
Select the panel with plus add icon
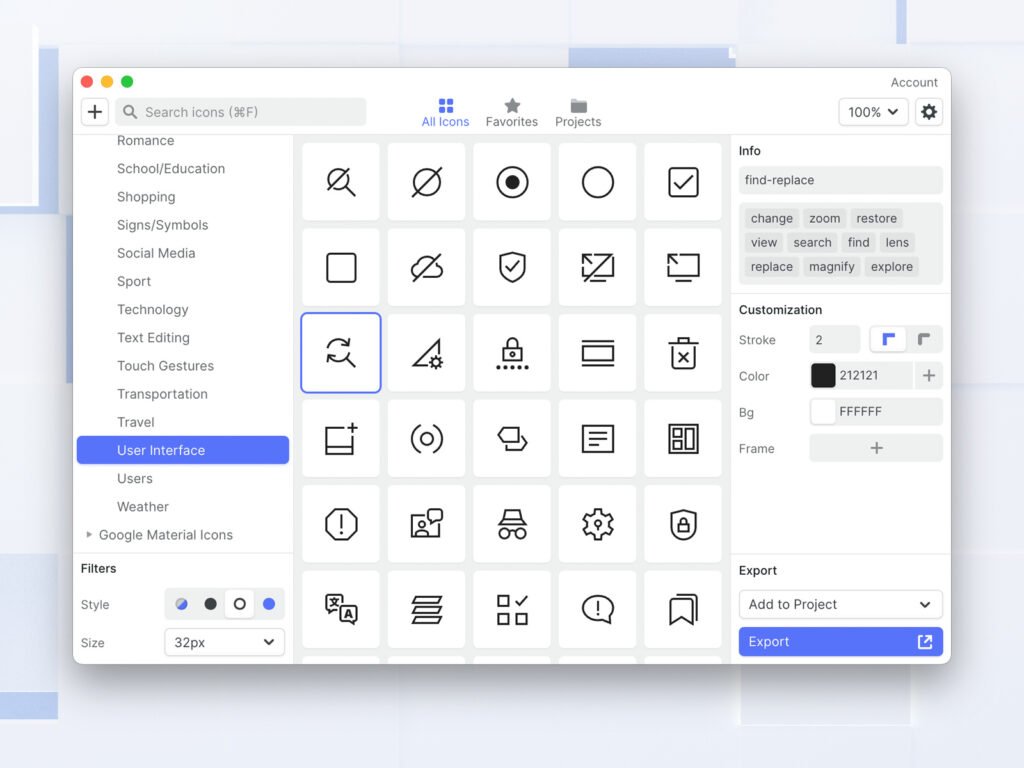click(340, 438)
